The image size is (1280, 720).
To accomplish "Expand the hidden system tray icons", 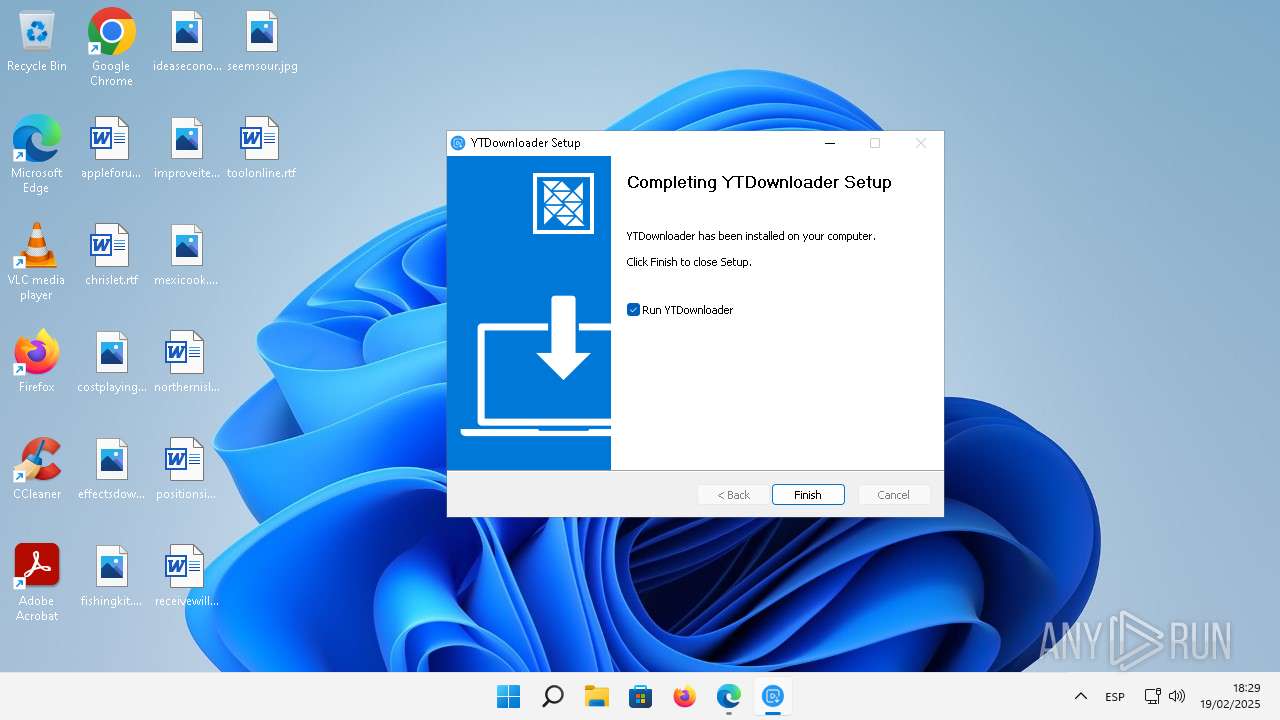I will (1080, 696).
